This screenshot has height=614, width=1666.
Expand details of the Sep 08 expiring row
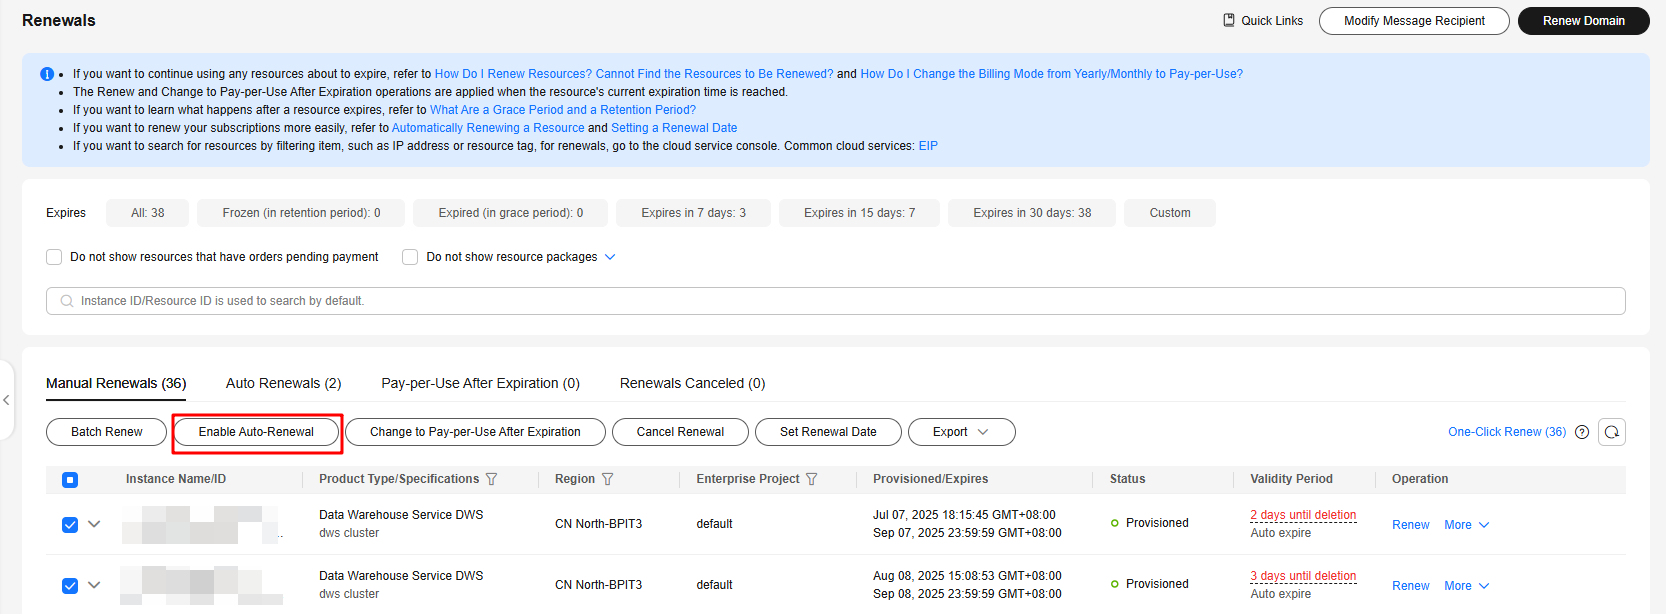(94, 584)
